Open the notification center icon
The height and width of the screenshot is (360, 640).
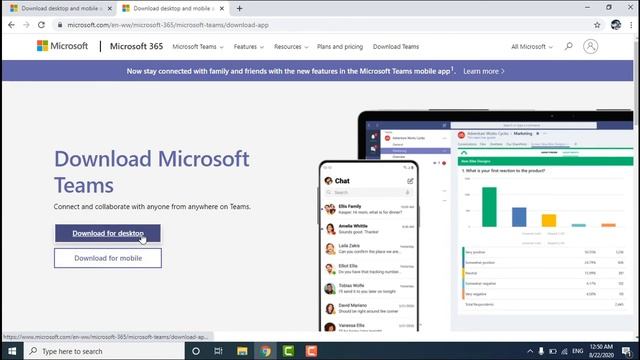pyautogui.click(x=627, y=351)
